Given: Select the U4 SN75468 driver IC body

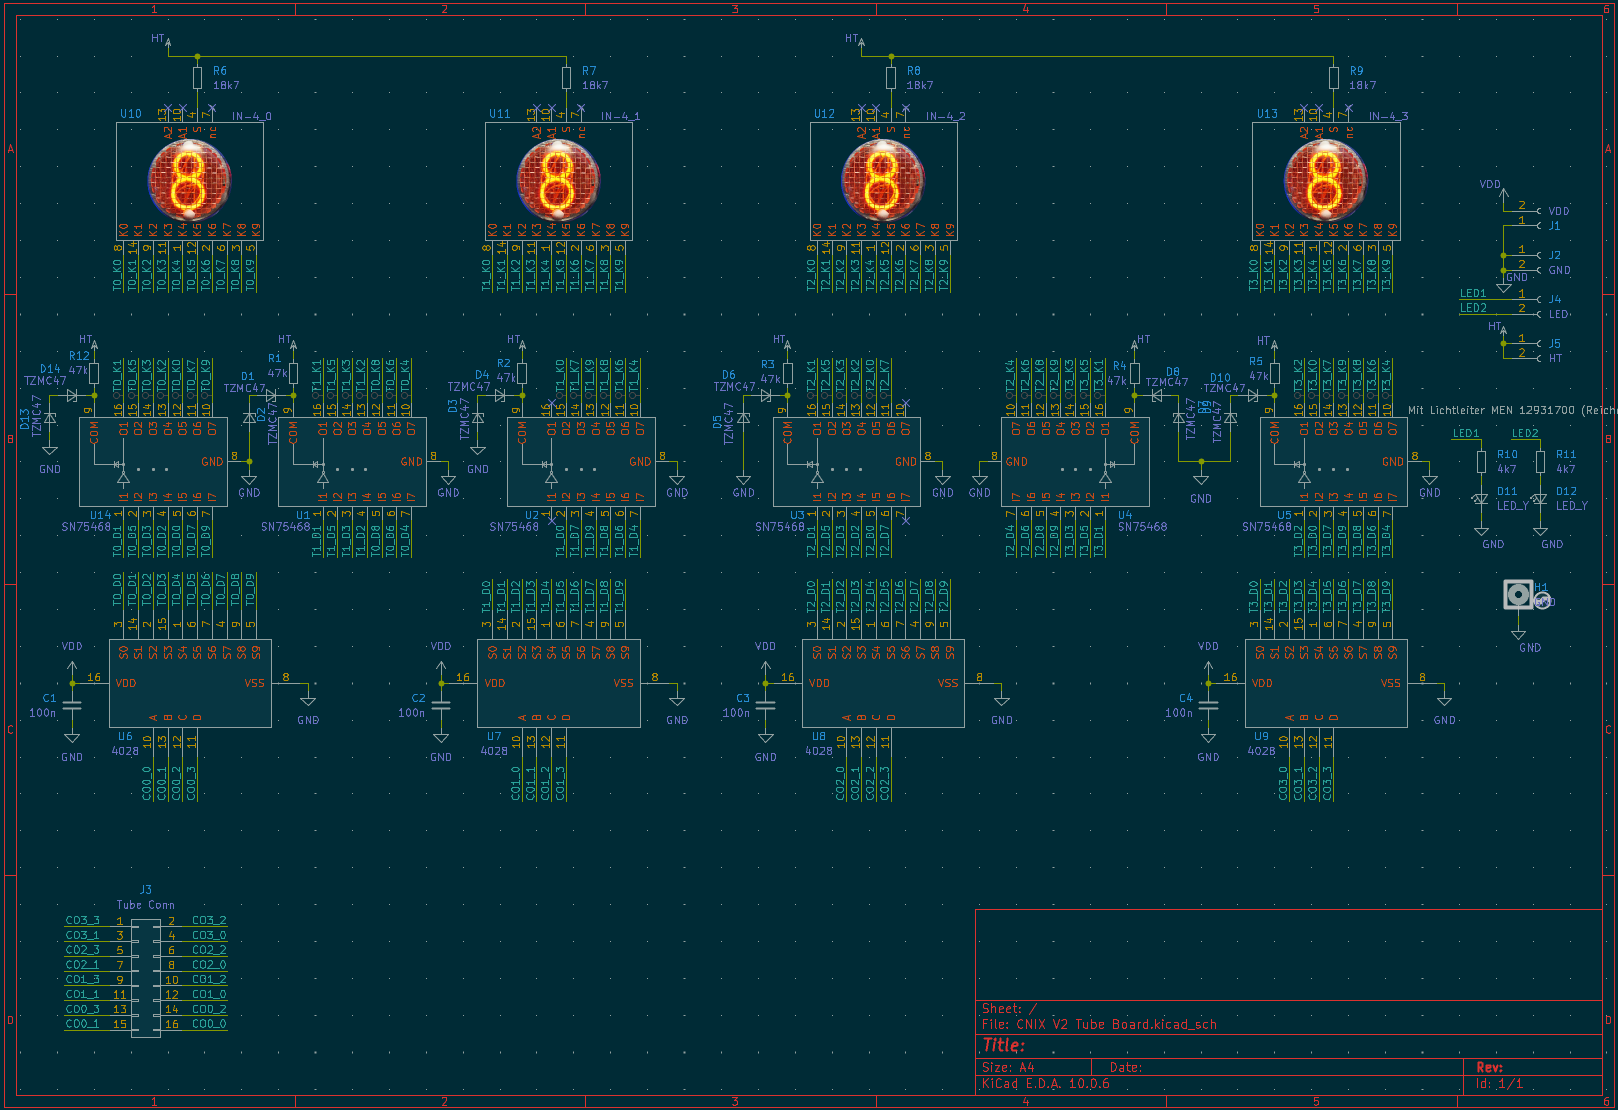Looking at the screenshot, I should coord(1075,462).
